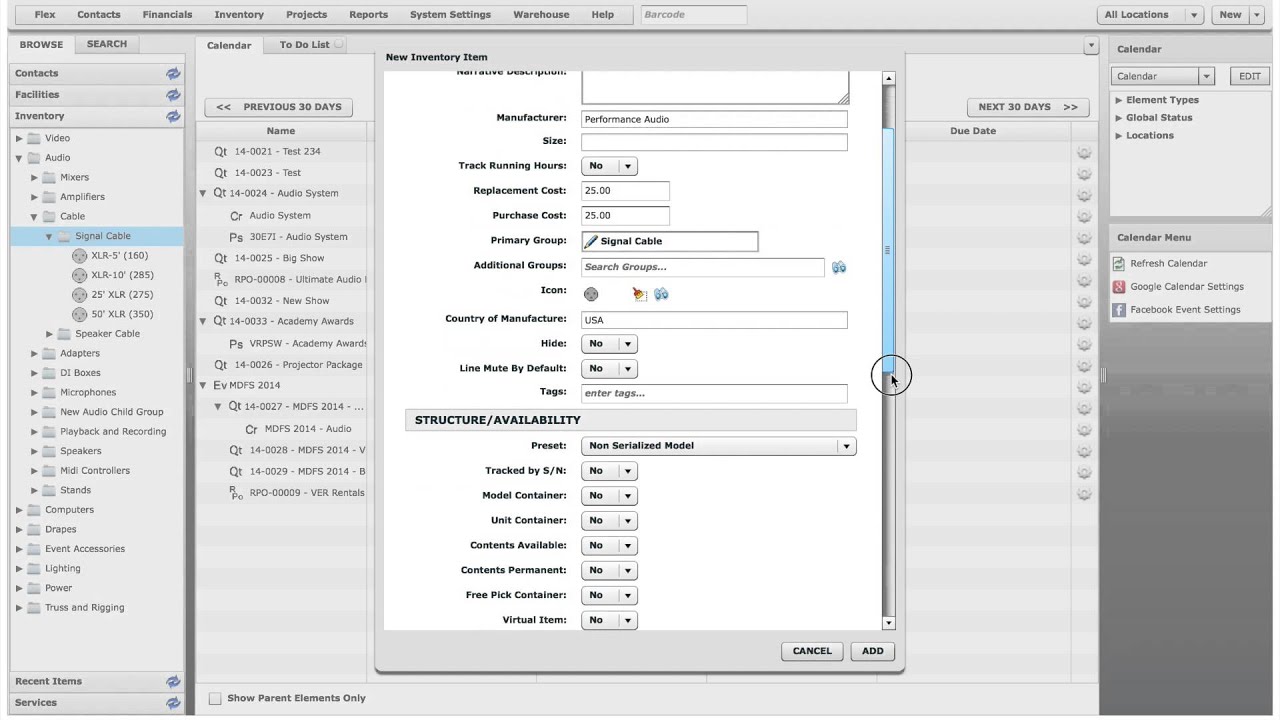Image resolution: width=1280 pixels, height=720 pixels.
Task: Open Google Calendar Settings icon
Action: coord(1119,287)
